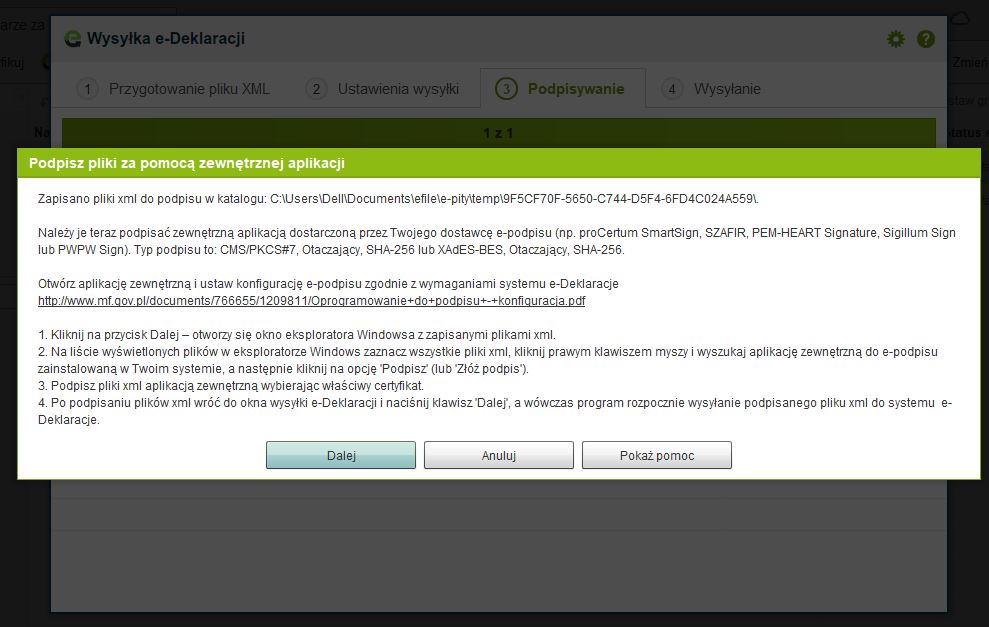Click the step 4 number circle
Screen dimensions: 989x627
(x=672, y=89)
